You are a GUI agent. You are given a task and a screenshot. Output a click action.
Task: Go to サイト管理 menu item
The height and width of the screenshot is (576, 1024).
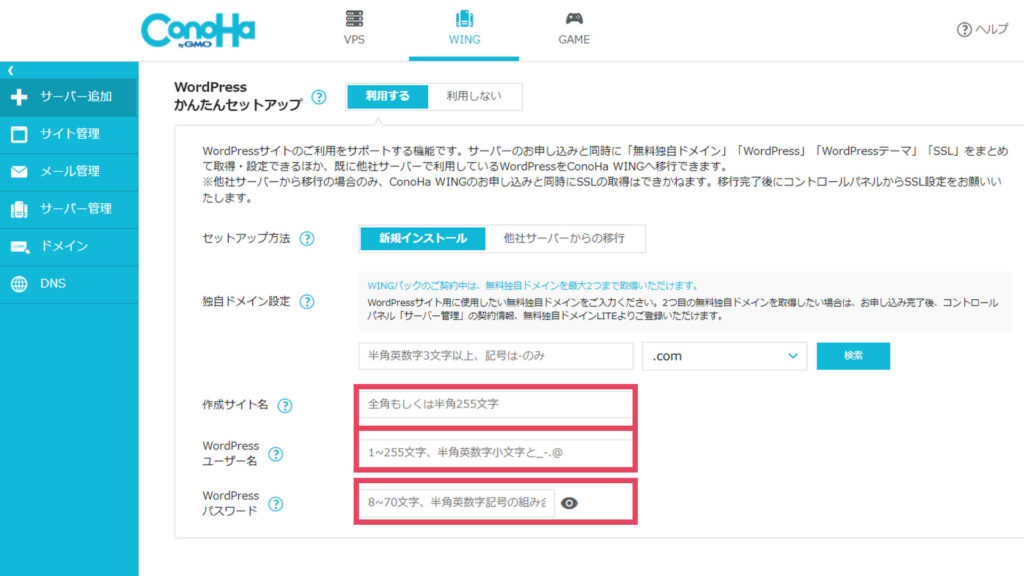click(69, 135)
